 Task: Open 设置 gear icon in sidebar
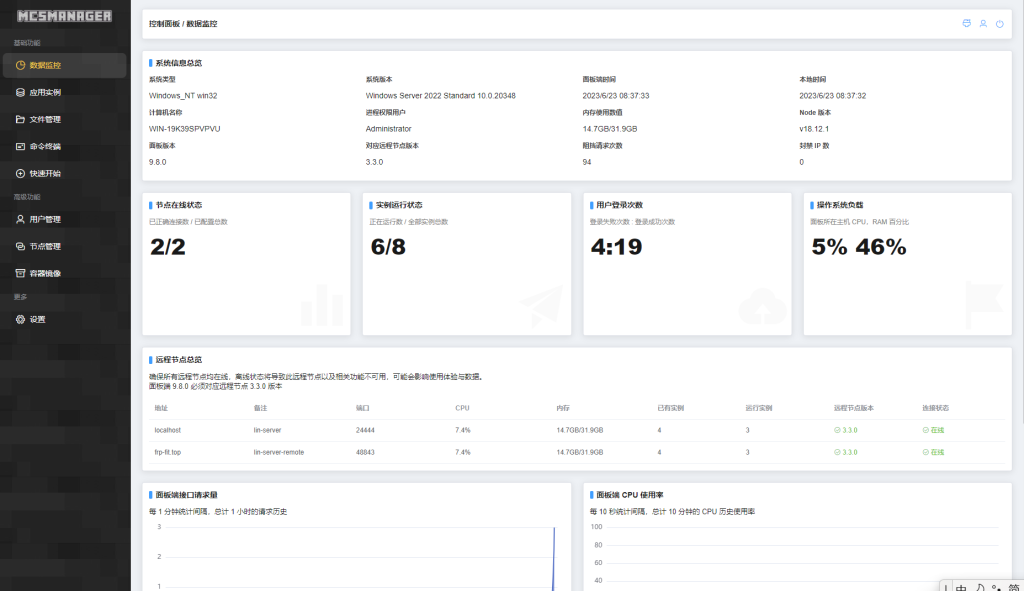(x=20, y=320)
